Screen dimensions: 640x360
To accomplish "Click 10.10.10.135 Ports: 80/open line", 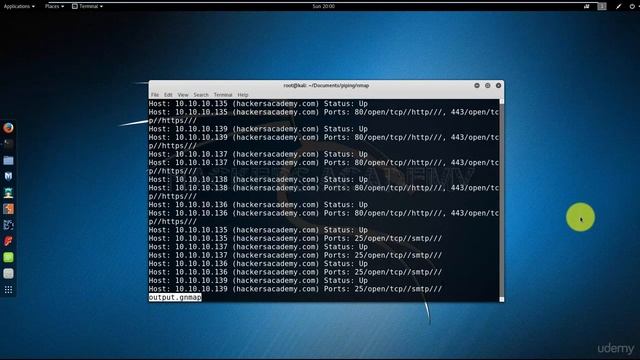I will [324, 116].
